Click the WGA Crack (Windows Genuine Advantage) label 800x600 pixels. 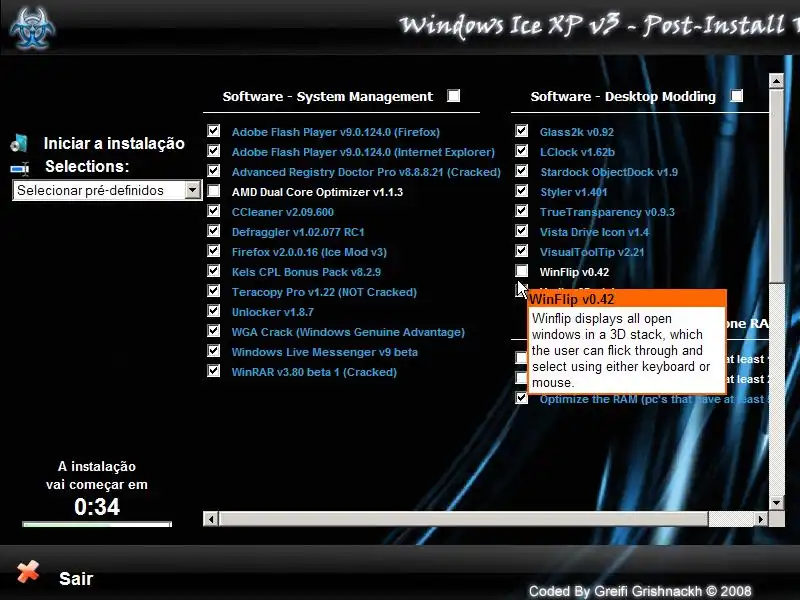pos(348,332)
